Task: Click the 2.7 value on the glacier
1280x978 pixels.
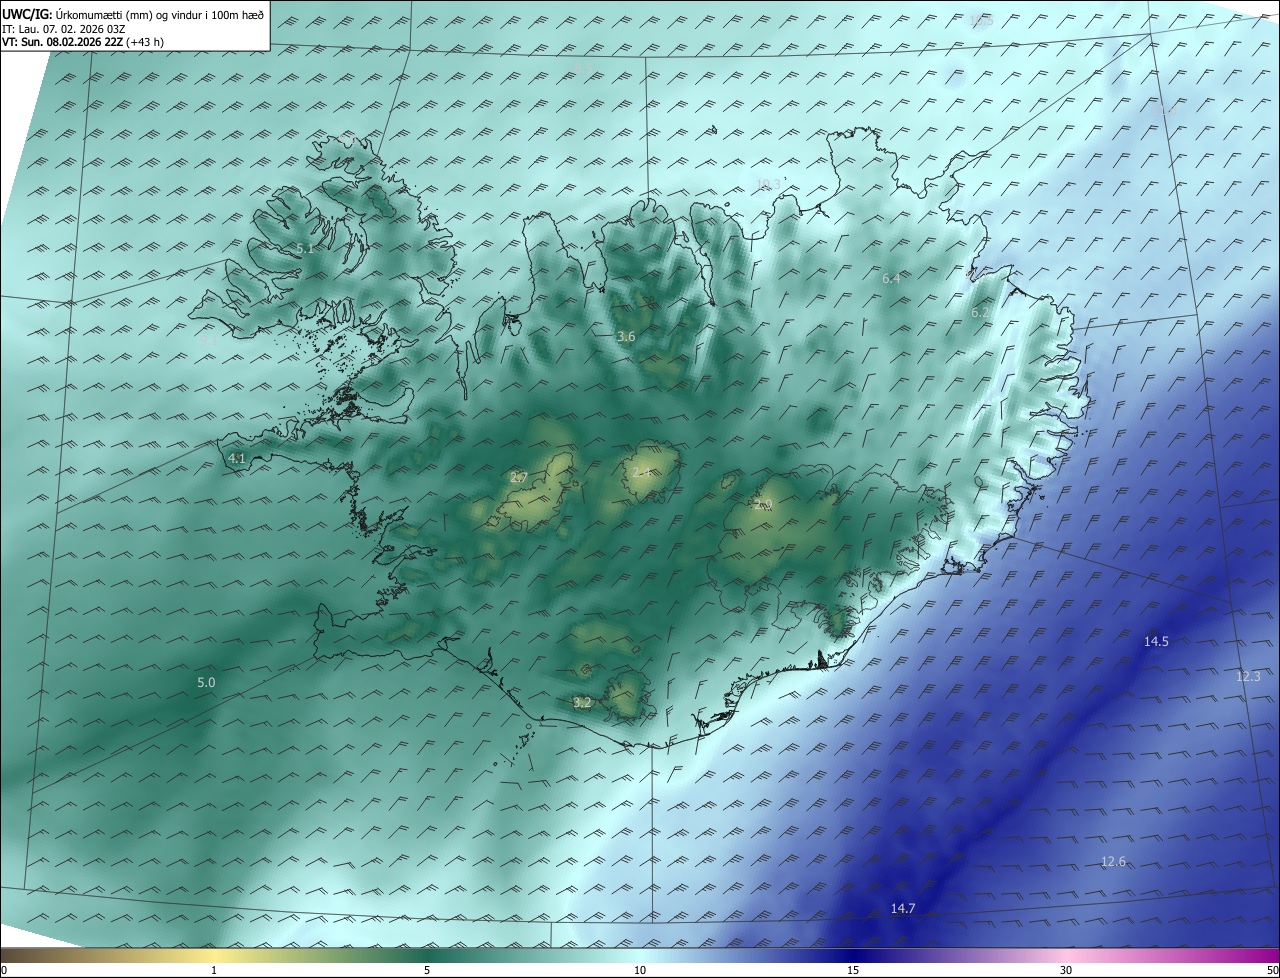Action: (518, 478)
